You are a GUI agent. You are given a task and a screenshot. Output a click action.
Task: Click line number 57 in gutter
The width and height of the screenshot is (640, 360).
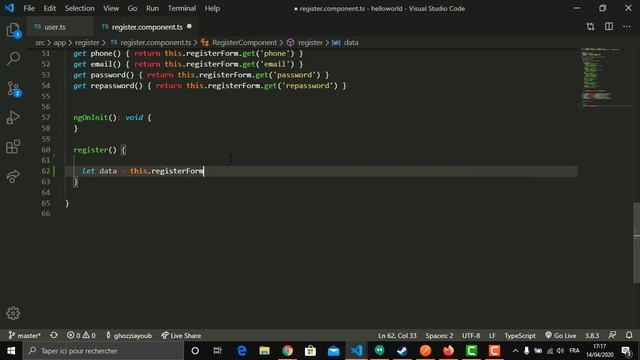click(x=46, y=118)
